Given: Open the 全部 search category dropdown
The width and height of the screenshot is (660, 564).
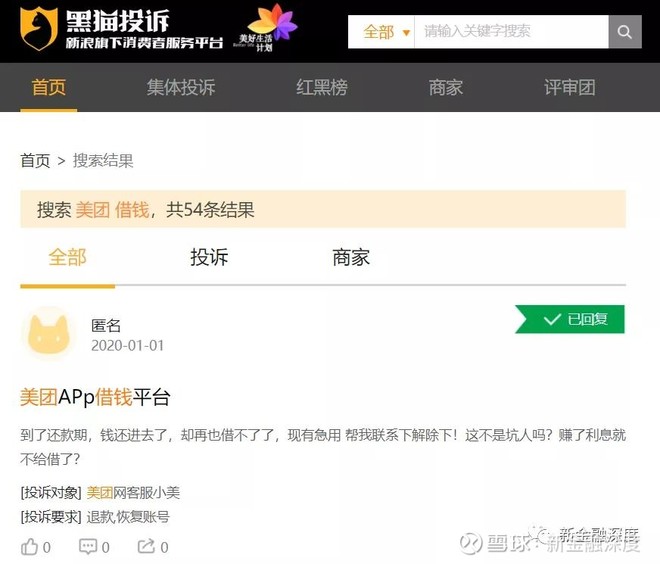Looking at the screenshot, I should click(x=381, y=32).
